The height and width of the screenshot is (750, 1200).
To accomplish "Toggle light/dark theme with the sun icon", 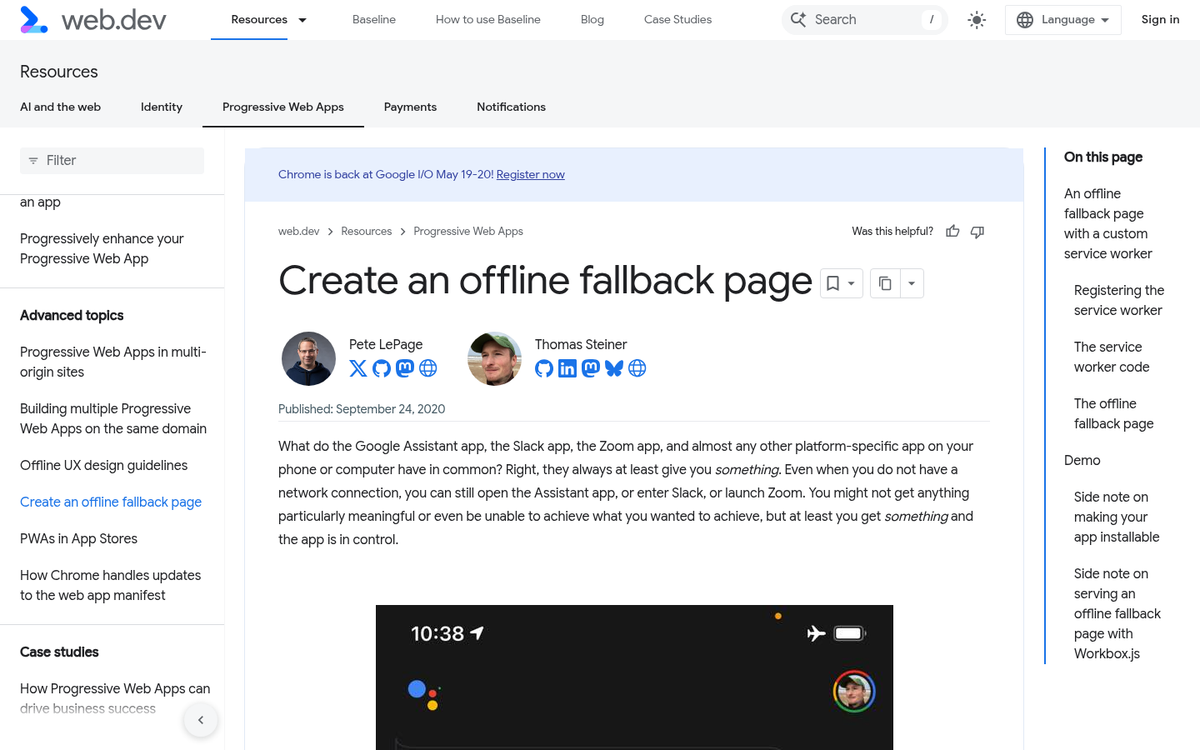I will [977, 19].
